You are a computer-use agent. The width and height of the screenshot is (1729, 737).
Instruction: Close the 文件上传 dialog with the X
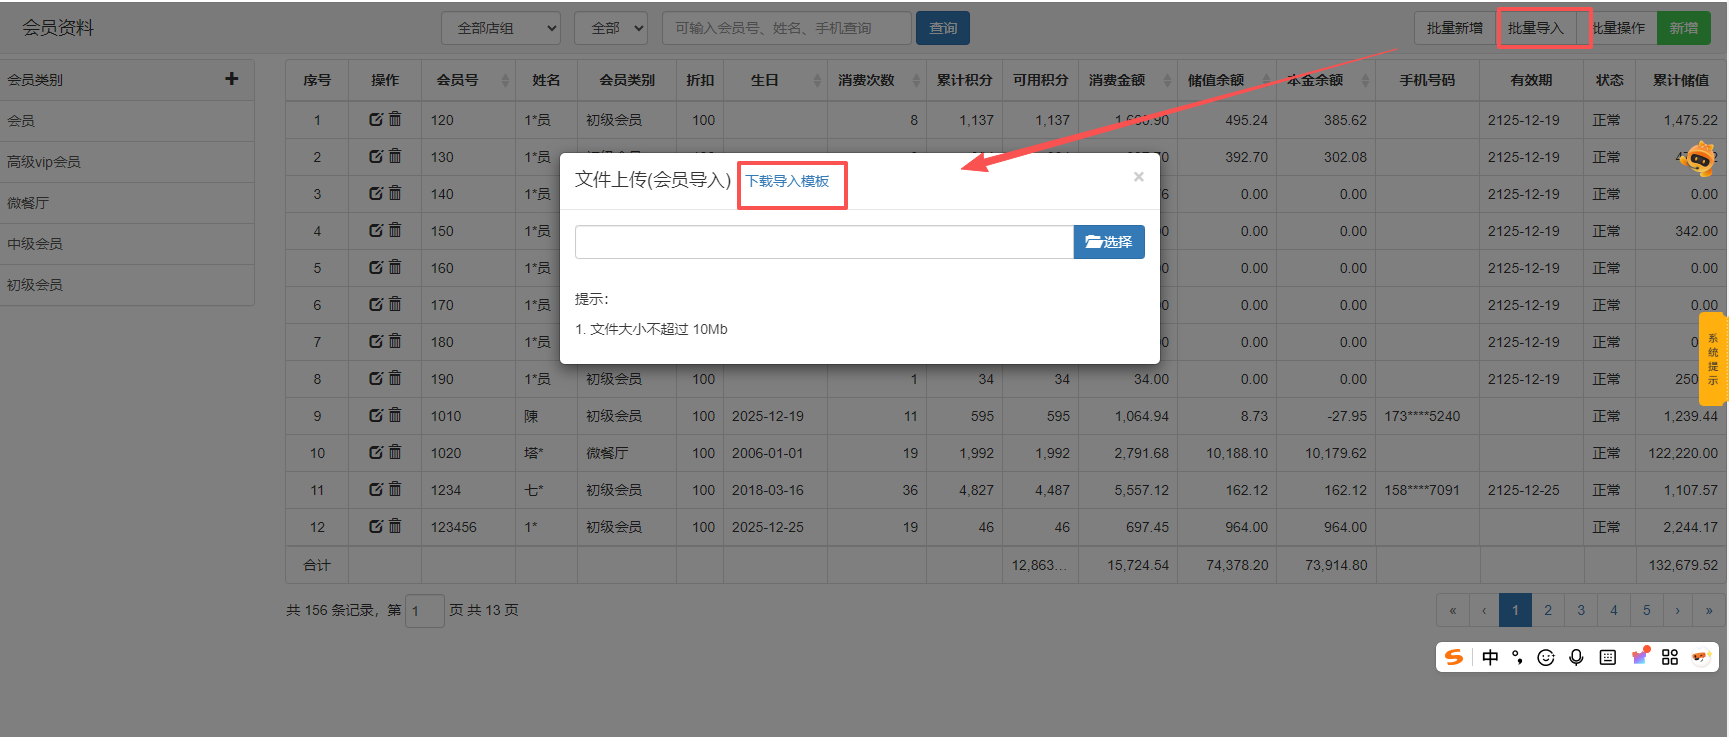(x=1138, y=177)
